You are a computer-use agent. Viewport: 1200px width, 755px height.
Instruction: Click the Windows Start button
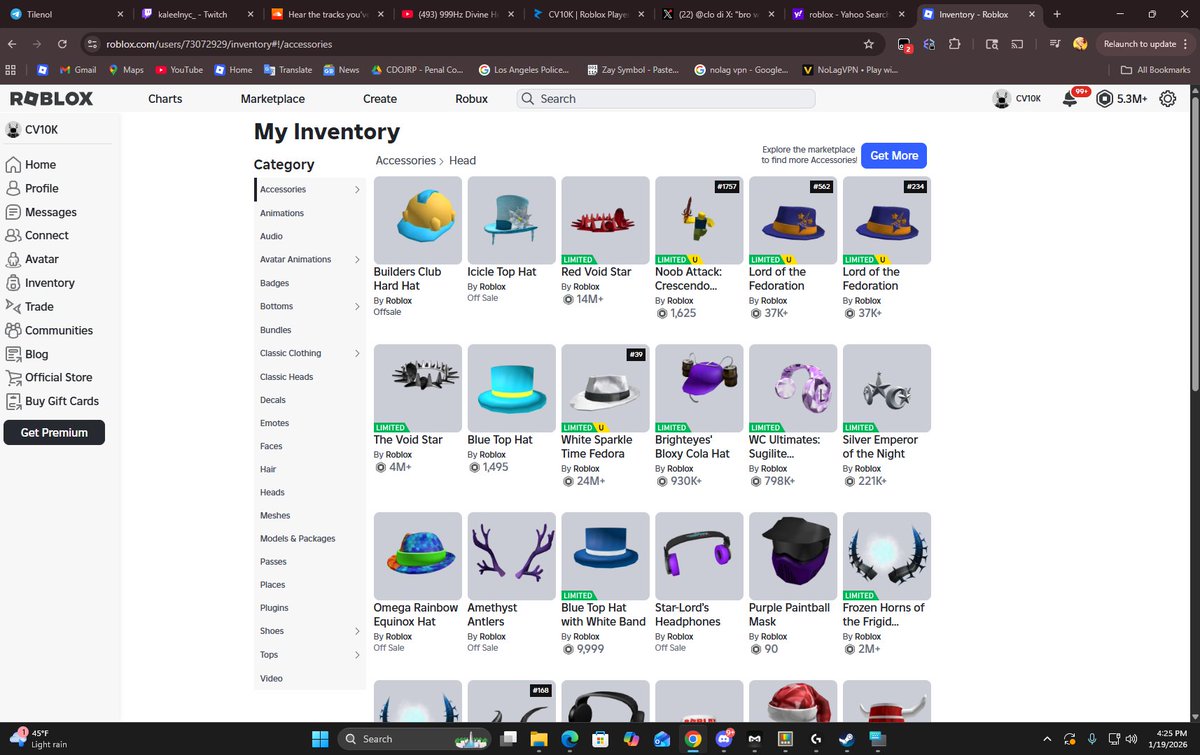pyautogui.click(x=319, y=739)
